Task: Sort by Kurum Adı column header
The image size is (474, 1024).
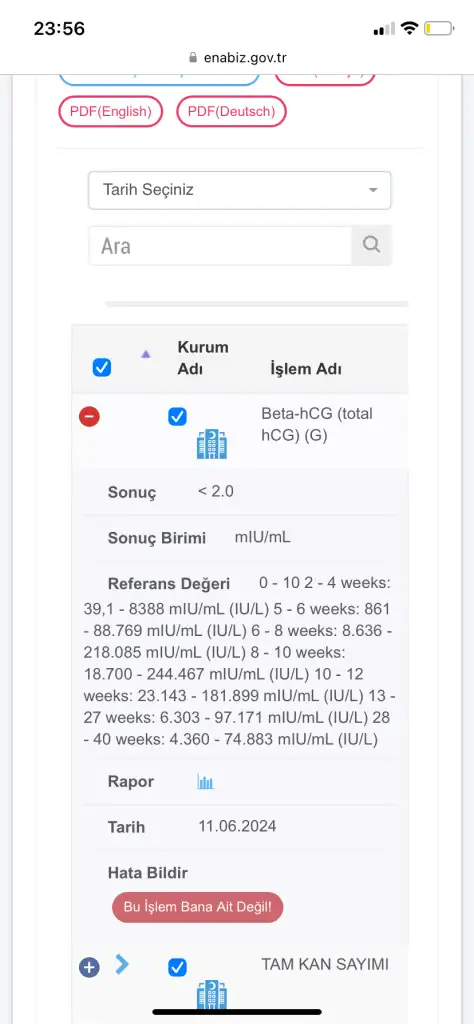Action: pyautogui.click(x=203, y=358)
